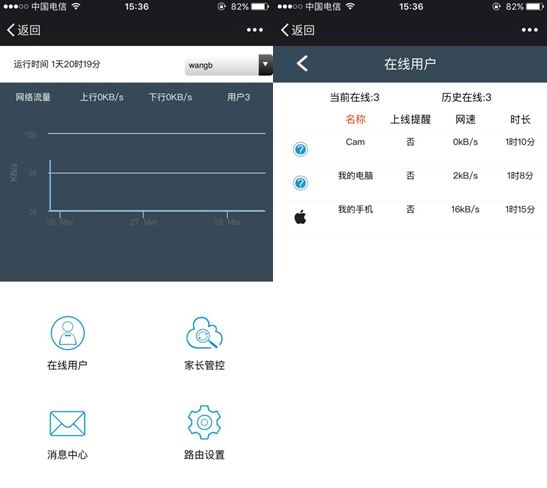Open the three-dot menu on left screen
The width and height of the screenshot is (547, 488).
pyautogui.click(x=255, y=30)
